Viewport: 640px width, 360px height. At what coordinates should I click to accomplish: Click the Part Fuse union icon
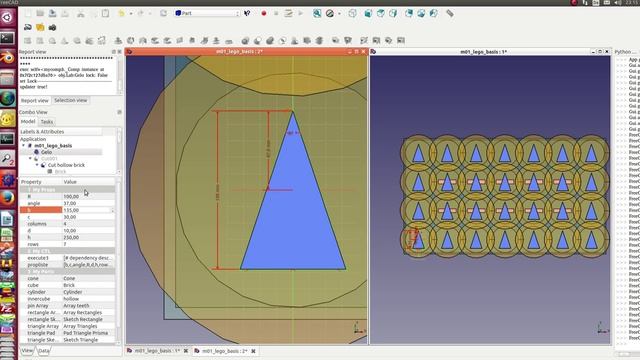(270, 40)
